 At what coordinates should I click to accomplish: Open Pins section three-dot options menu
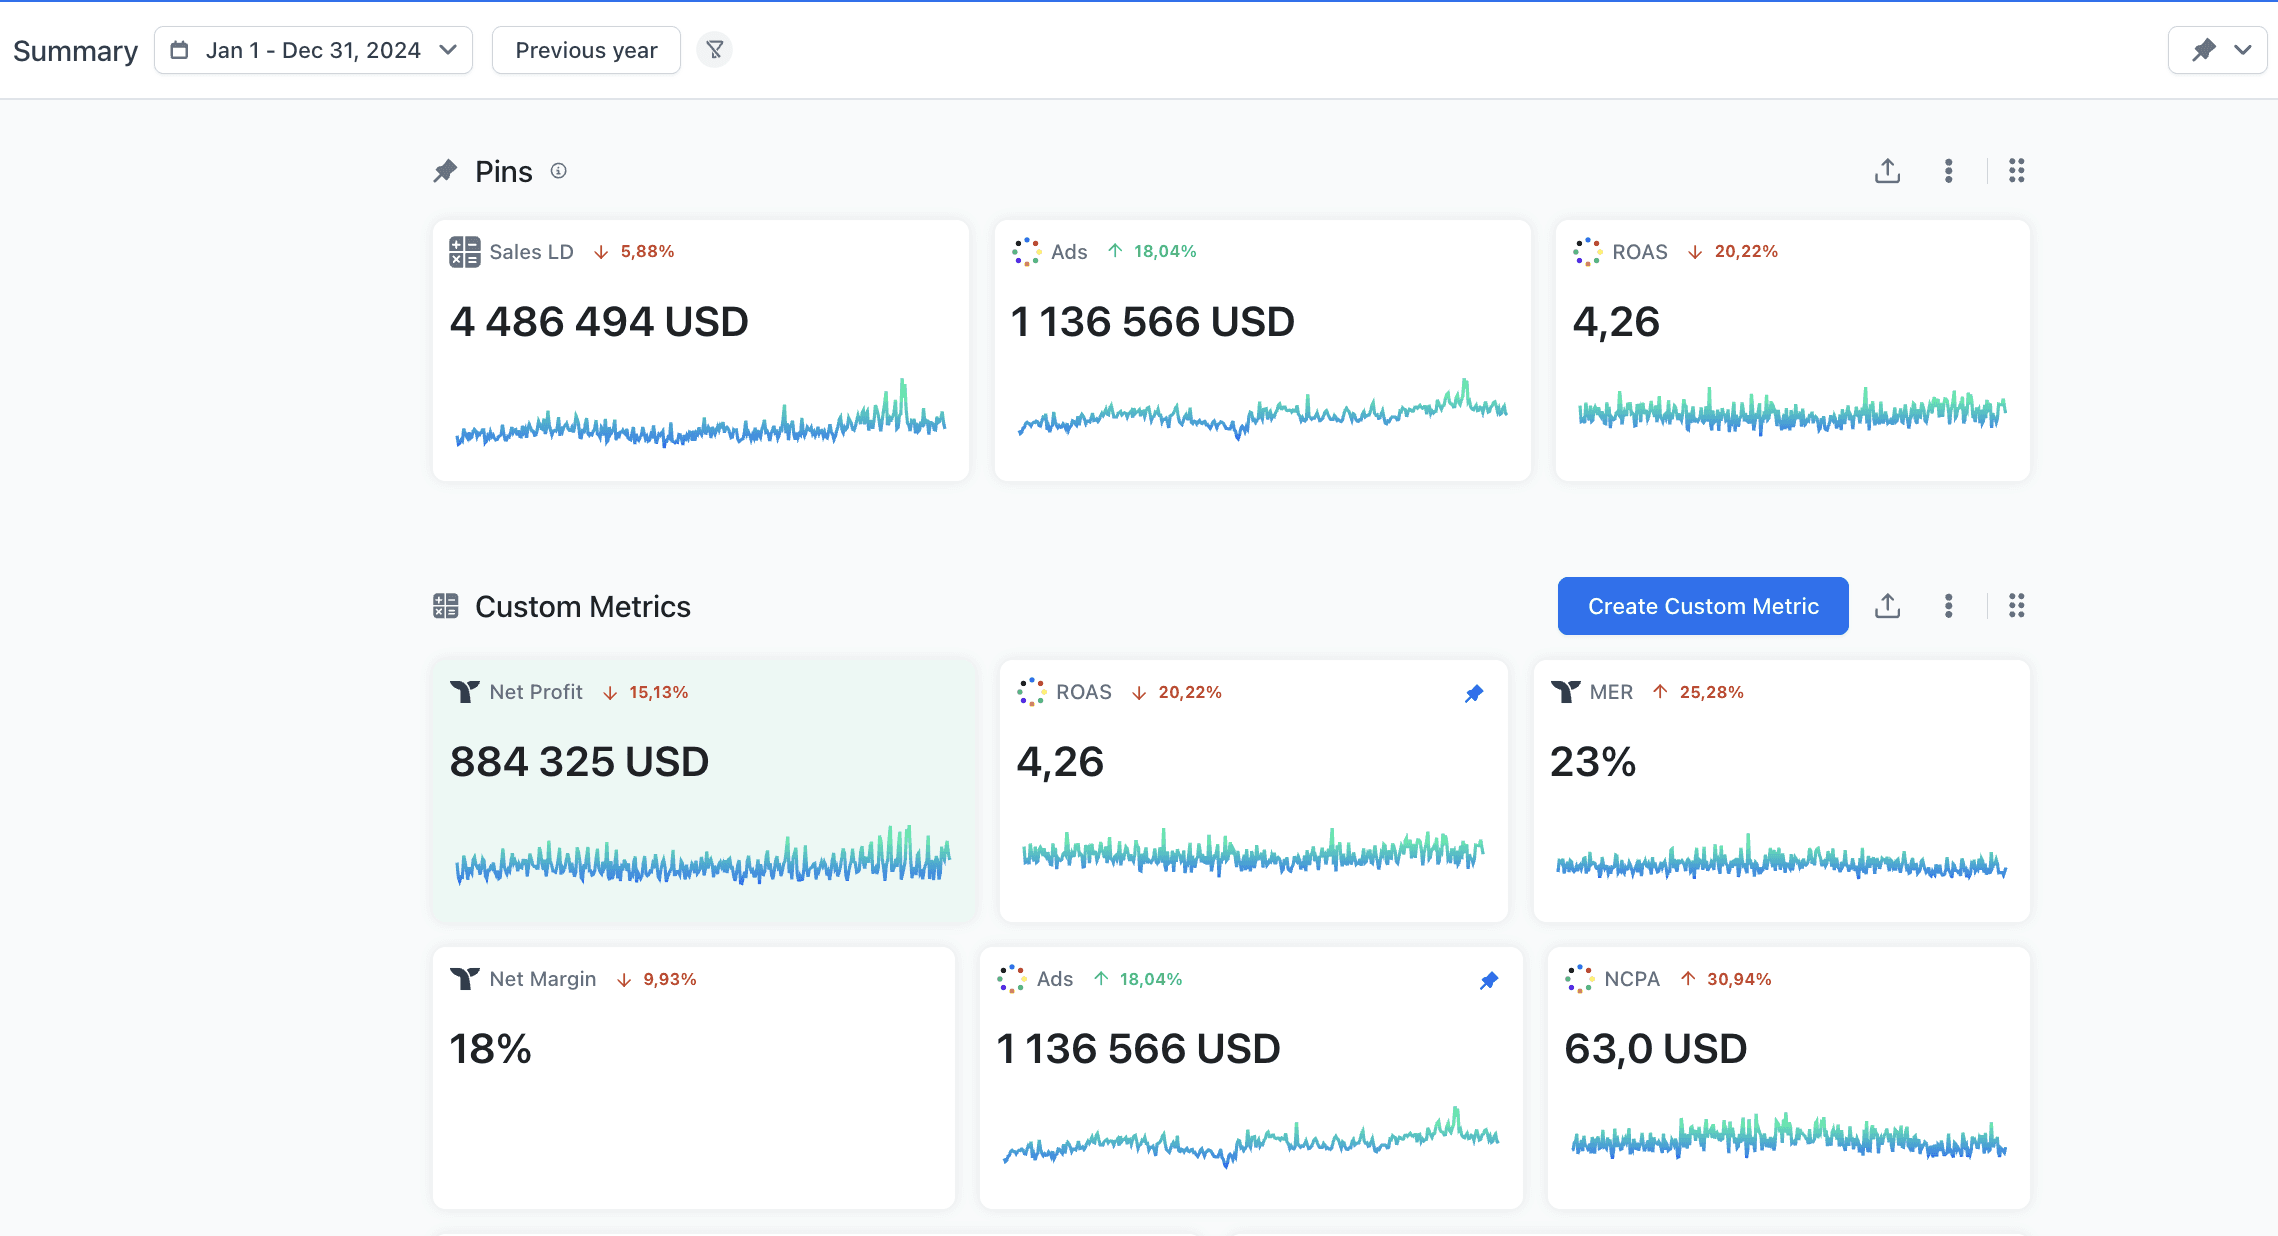click(x=1948, y=171)
